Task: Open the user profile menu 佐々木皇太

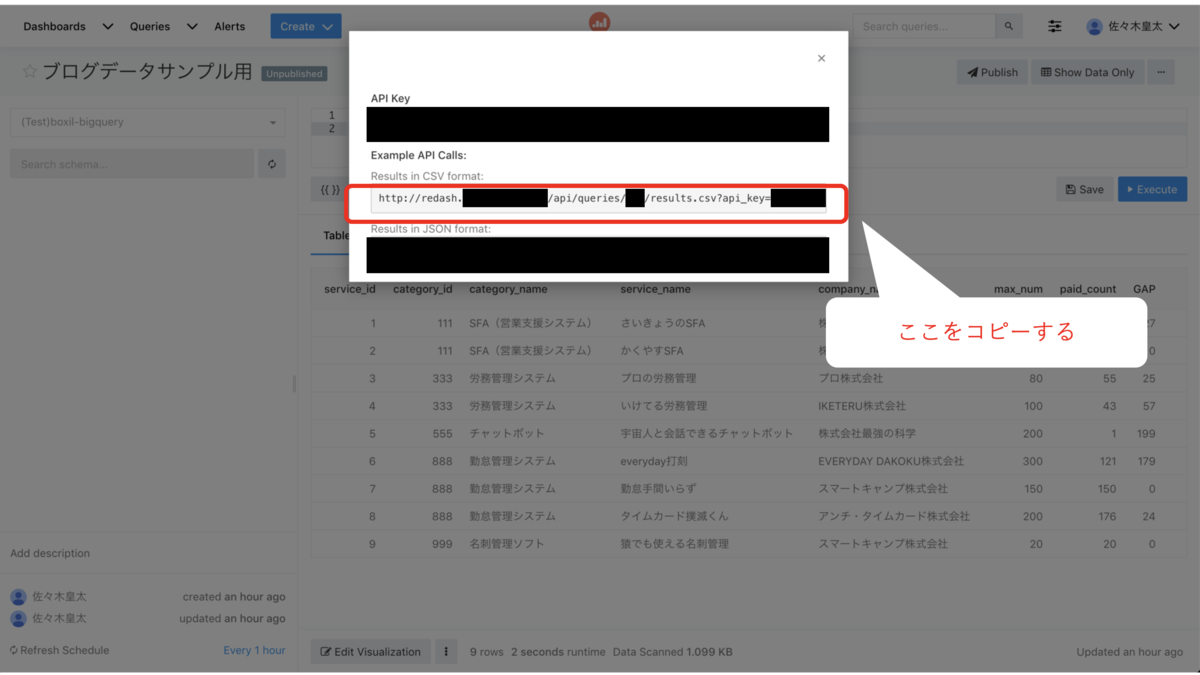Action: (1133, 27)
